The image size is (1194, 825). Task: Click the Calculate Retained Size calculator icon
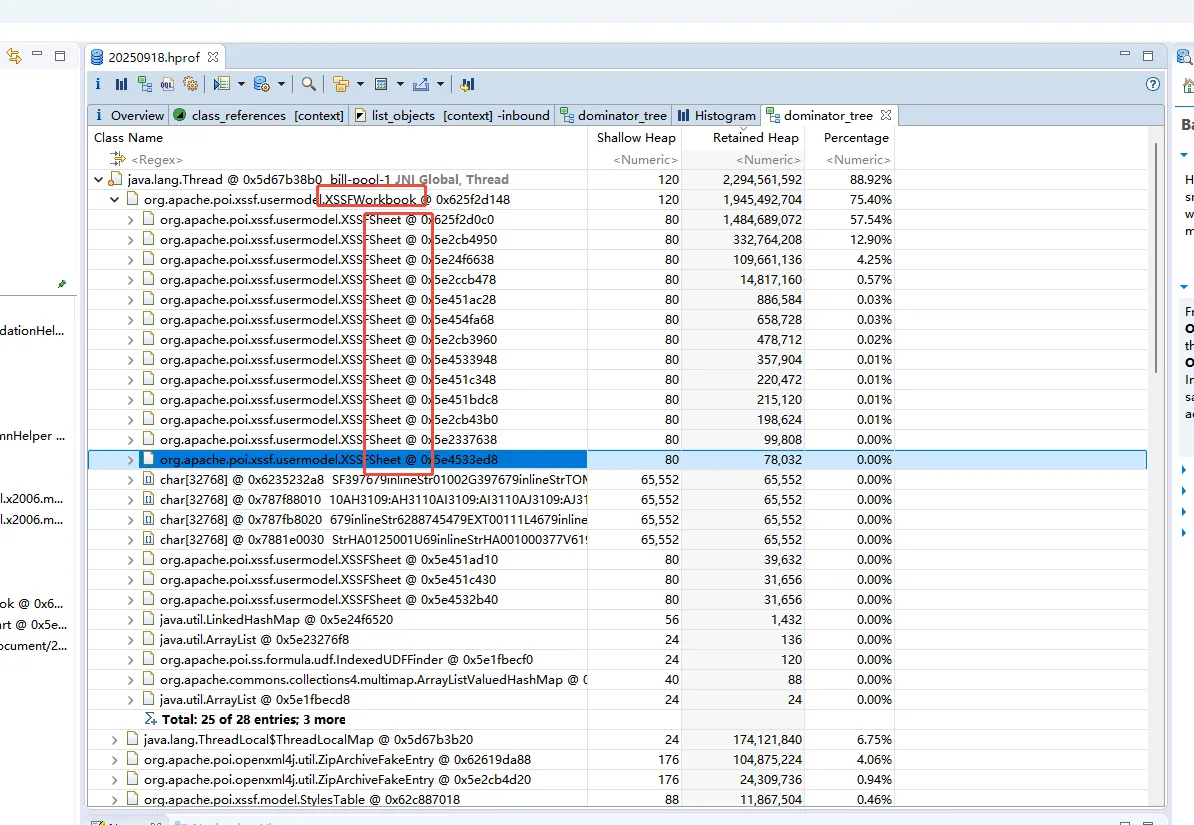(382, 84)
